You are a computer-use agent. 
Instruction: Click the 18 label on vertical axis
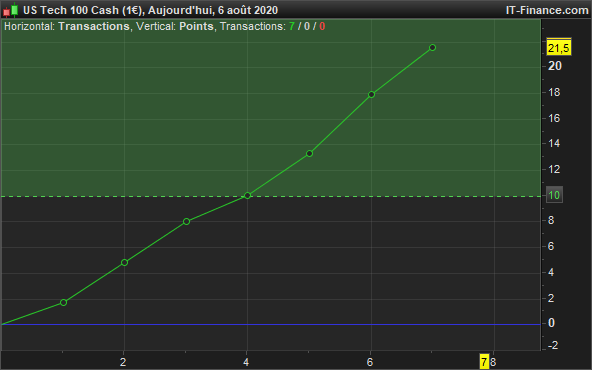(x=554, y=92)
